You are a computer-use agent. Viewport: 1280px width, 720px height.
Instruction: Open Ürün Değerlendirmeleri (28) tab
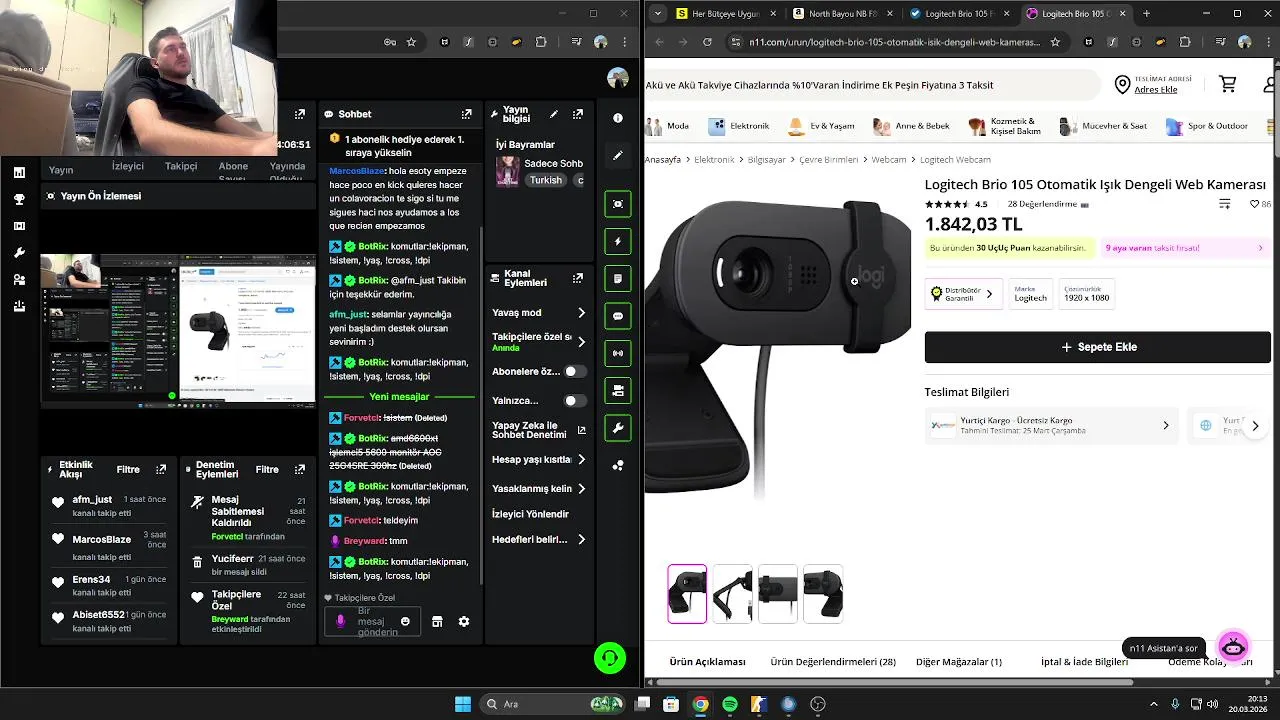[833, 661]
